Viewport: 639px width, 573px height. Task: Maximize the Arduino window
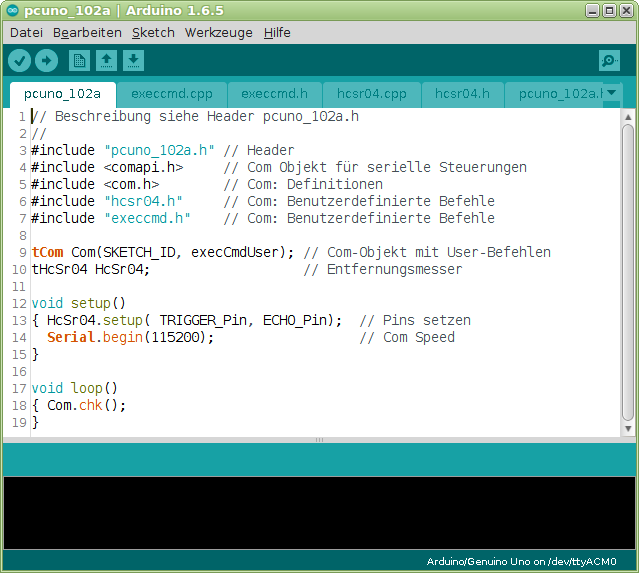pyautogui.click(x=609, y=10)
